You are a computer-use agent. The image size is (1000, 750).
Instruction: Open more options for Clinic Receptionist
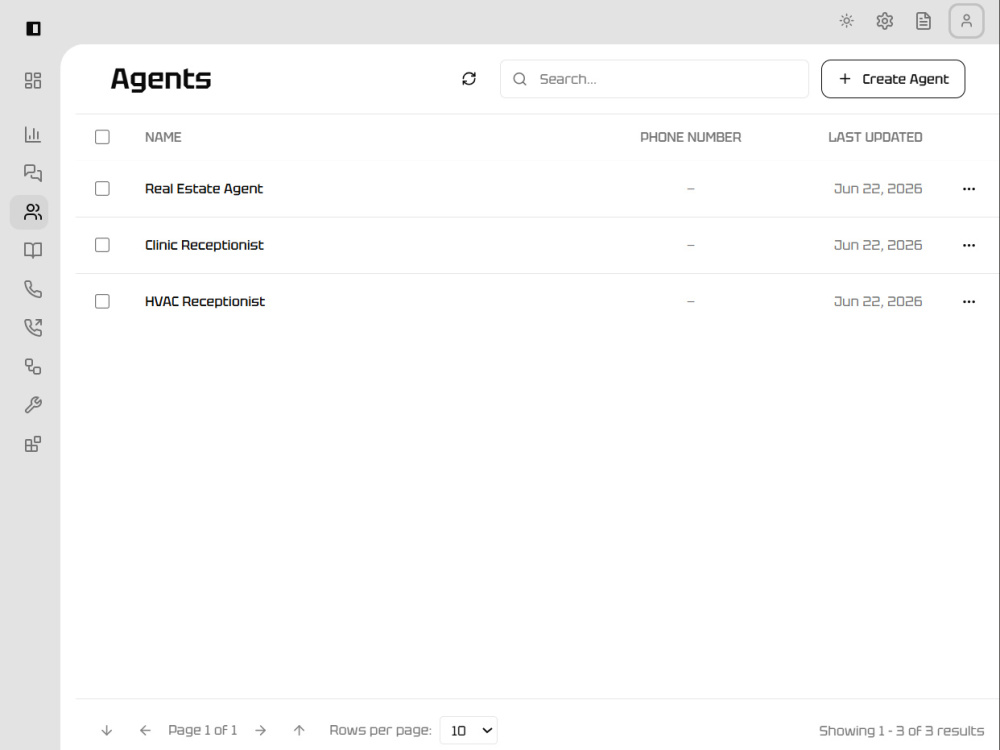[969, 245]
